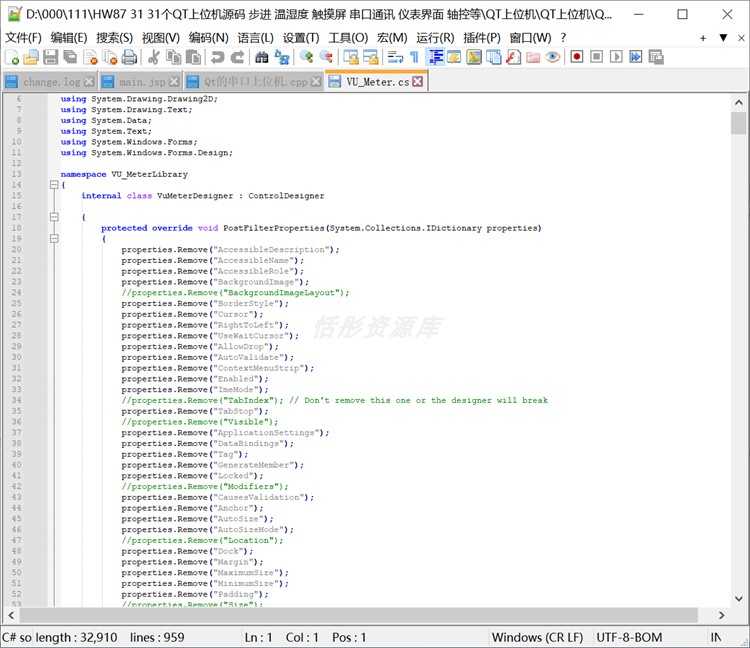Open the 宏(M) menu
750x648 pixels.
click(x=392, y=37)
